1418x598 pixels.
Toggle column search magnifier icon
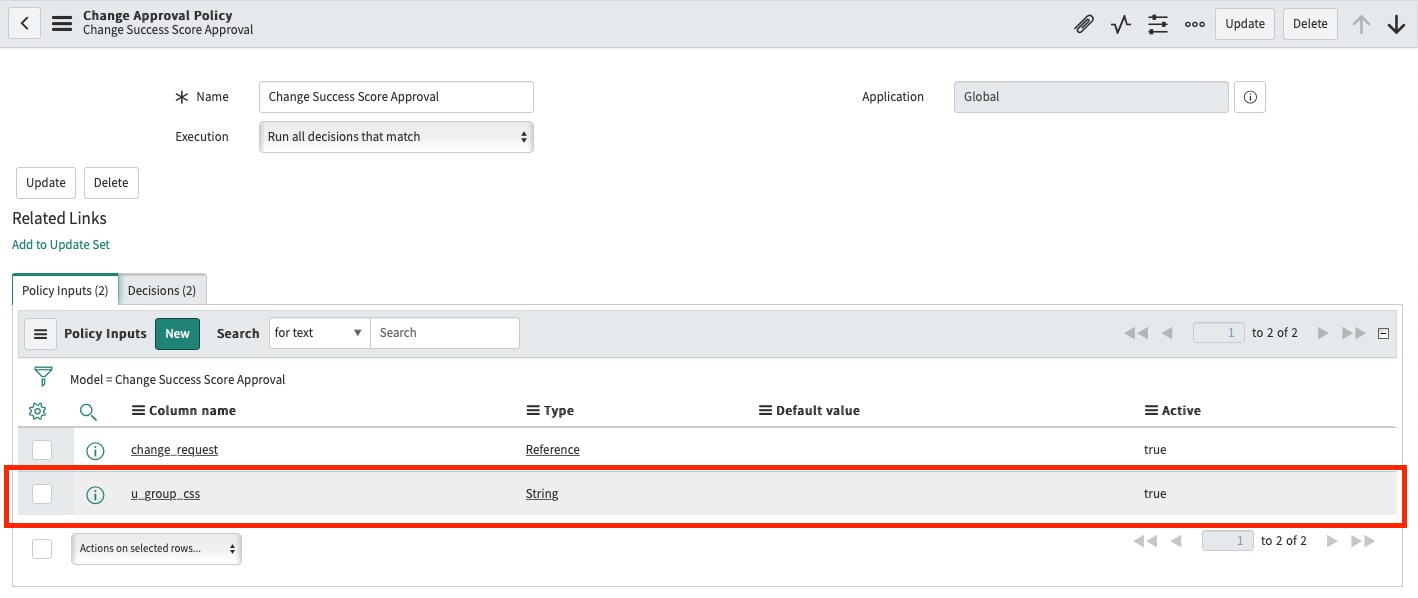tap(88, 411)
